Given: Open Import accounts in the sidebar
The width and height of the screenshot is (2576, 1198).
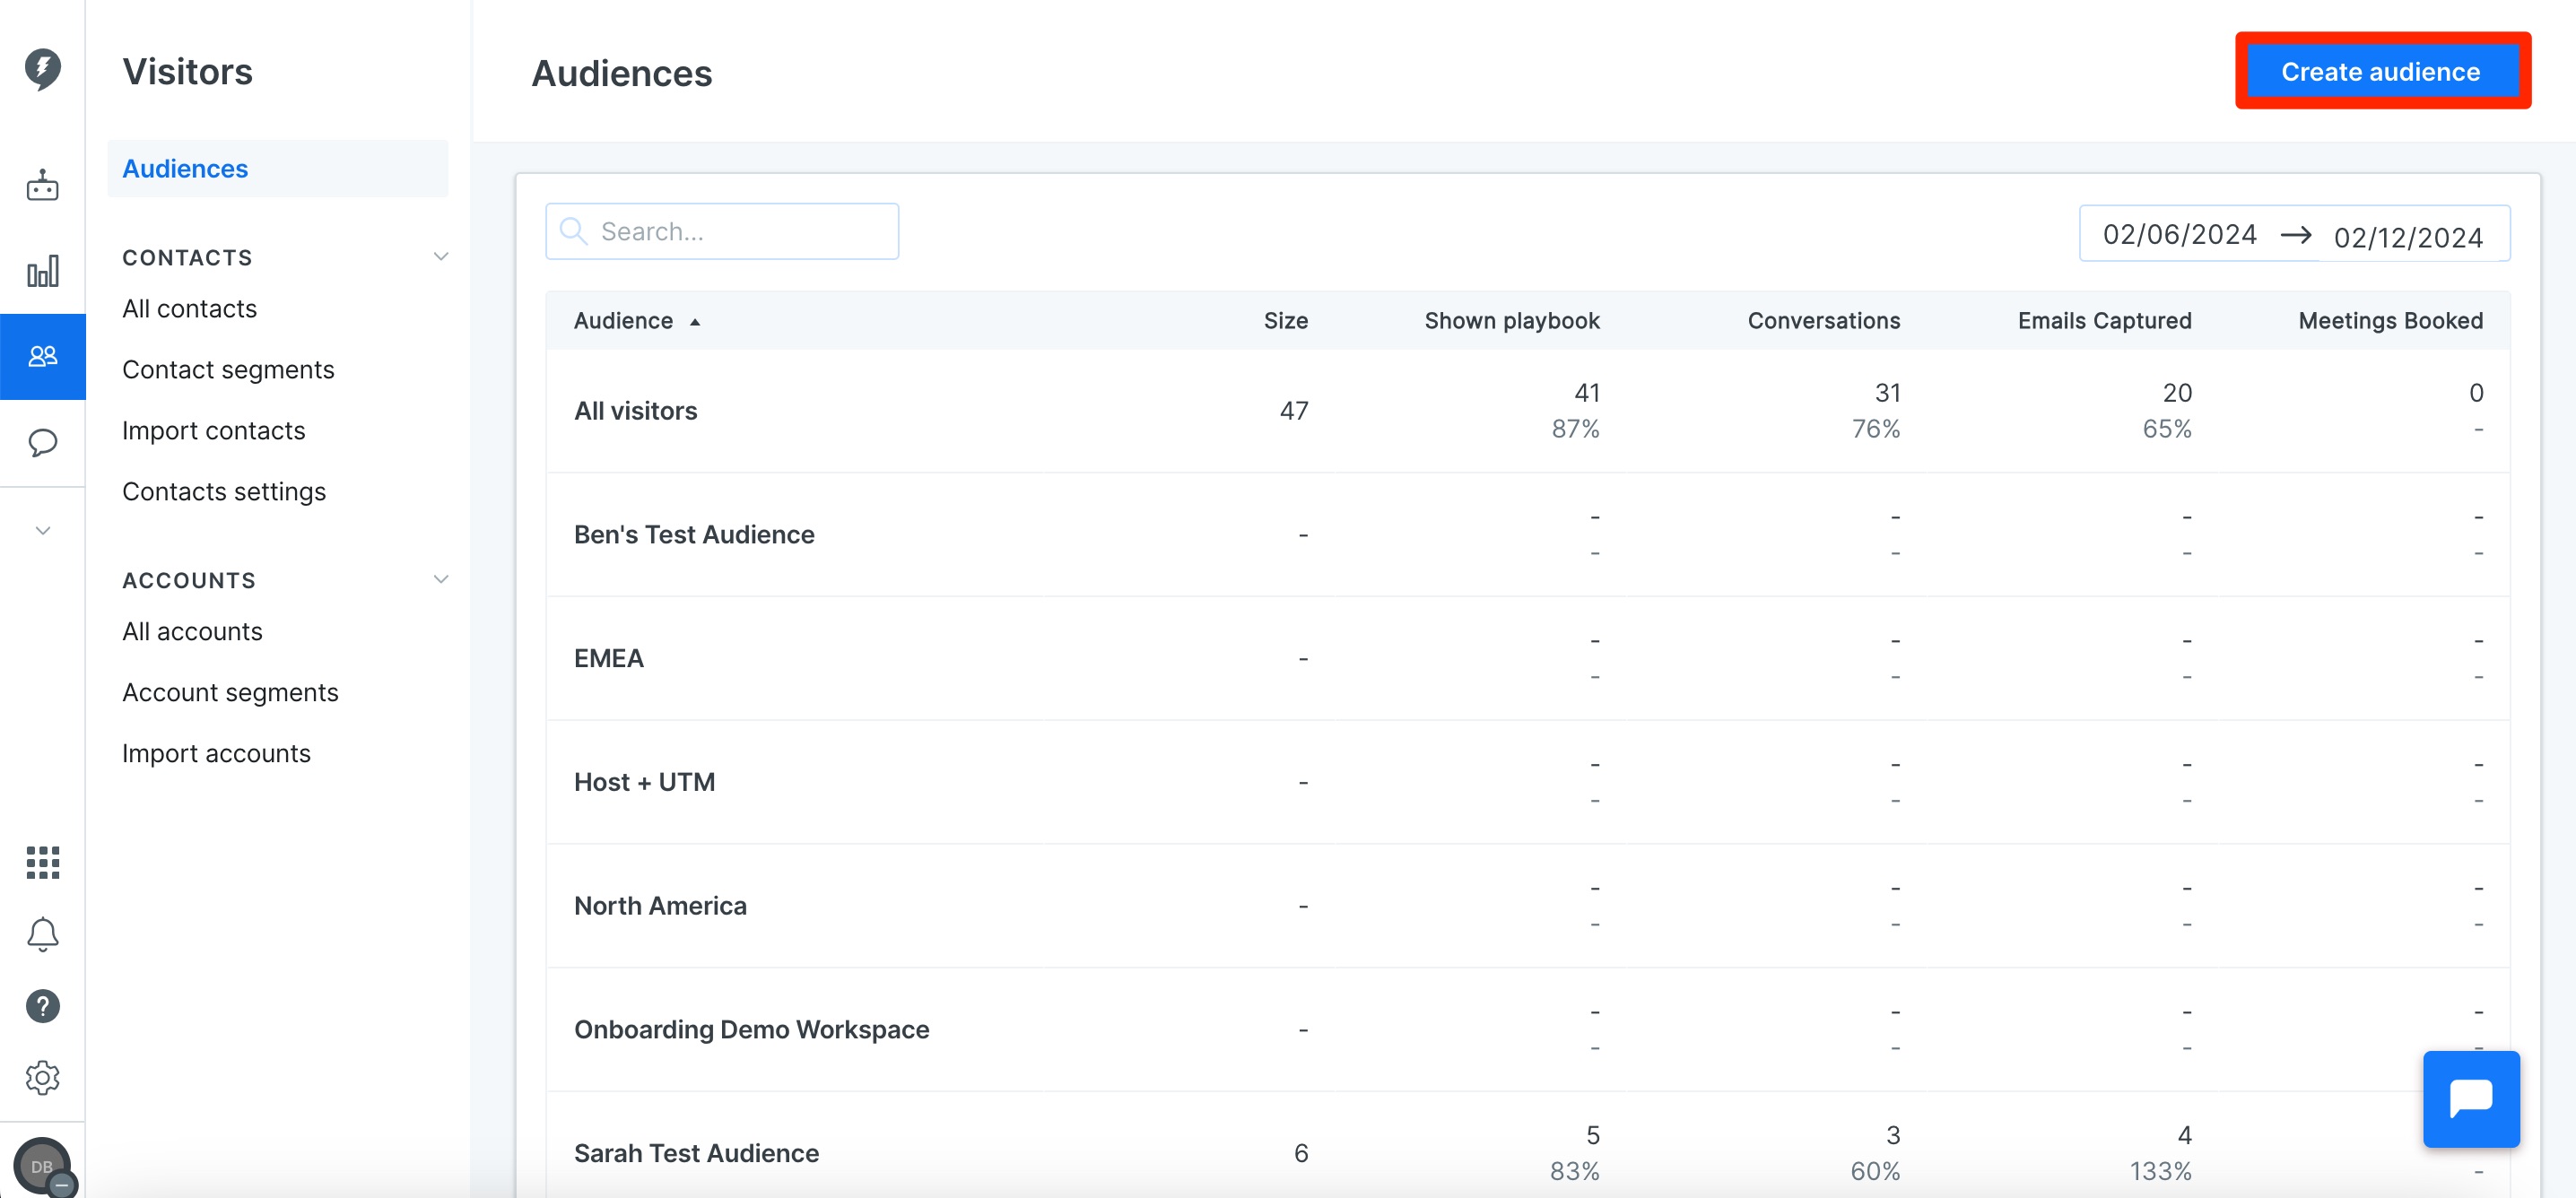Looking at the screenshot, I should (216, 754).
